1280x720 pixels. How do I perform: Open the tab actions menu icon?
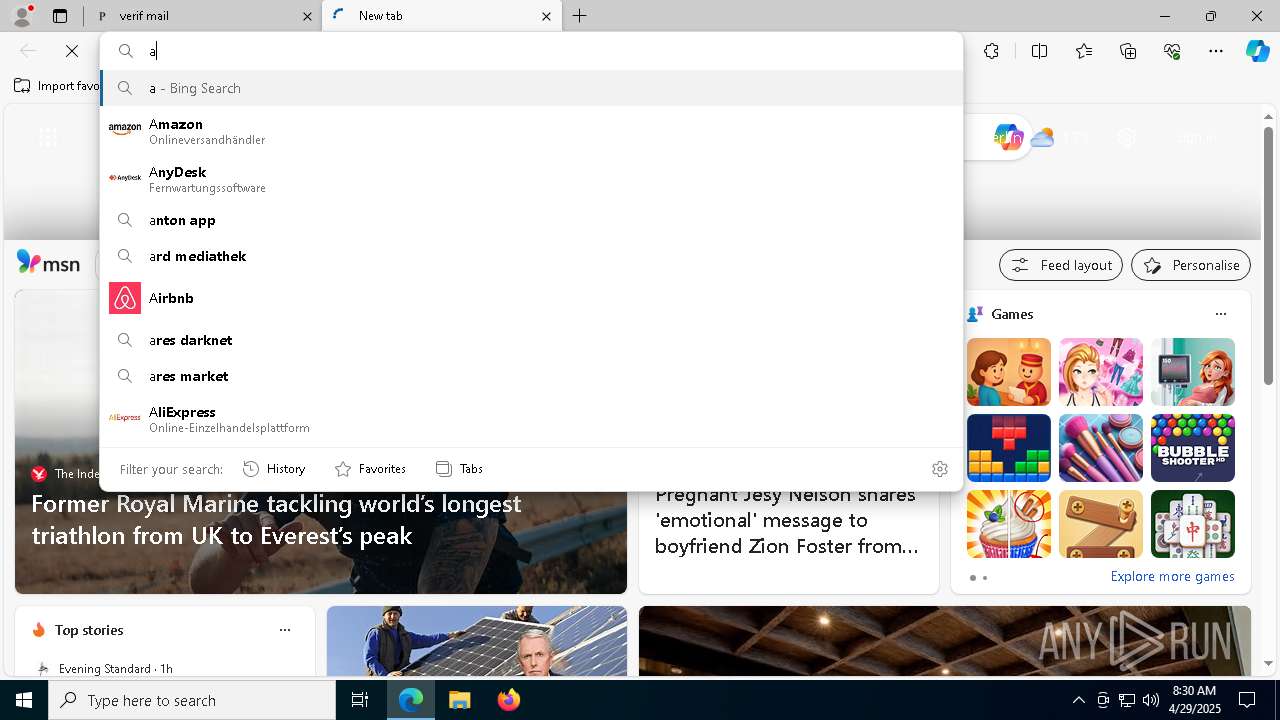pos(60,16)
